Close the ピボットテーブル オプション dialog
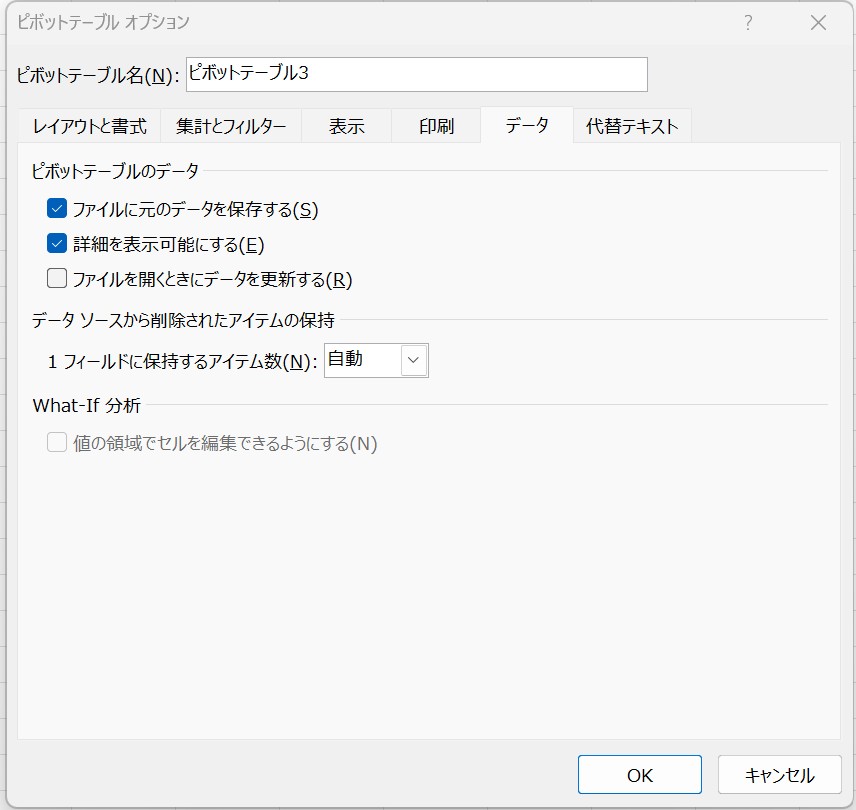Viewport: 856px width, 810px height. 818,23
